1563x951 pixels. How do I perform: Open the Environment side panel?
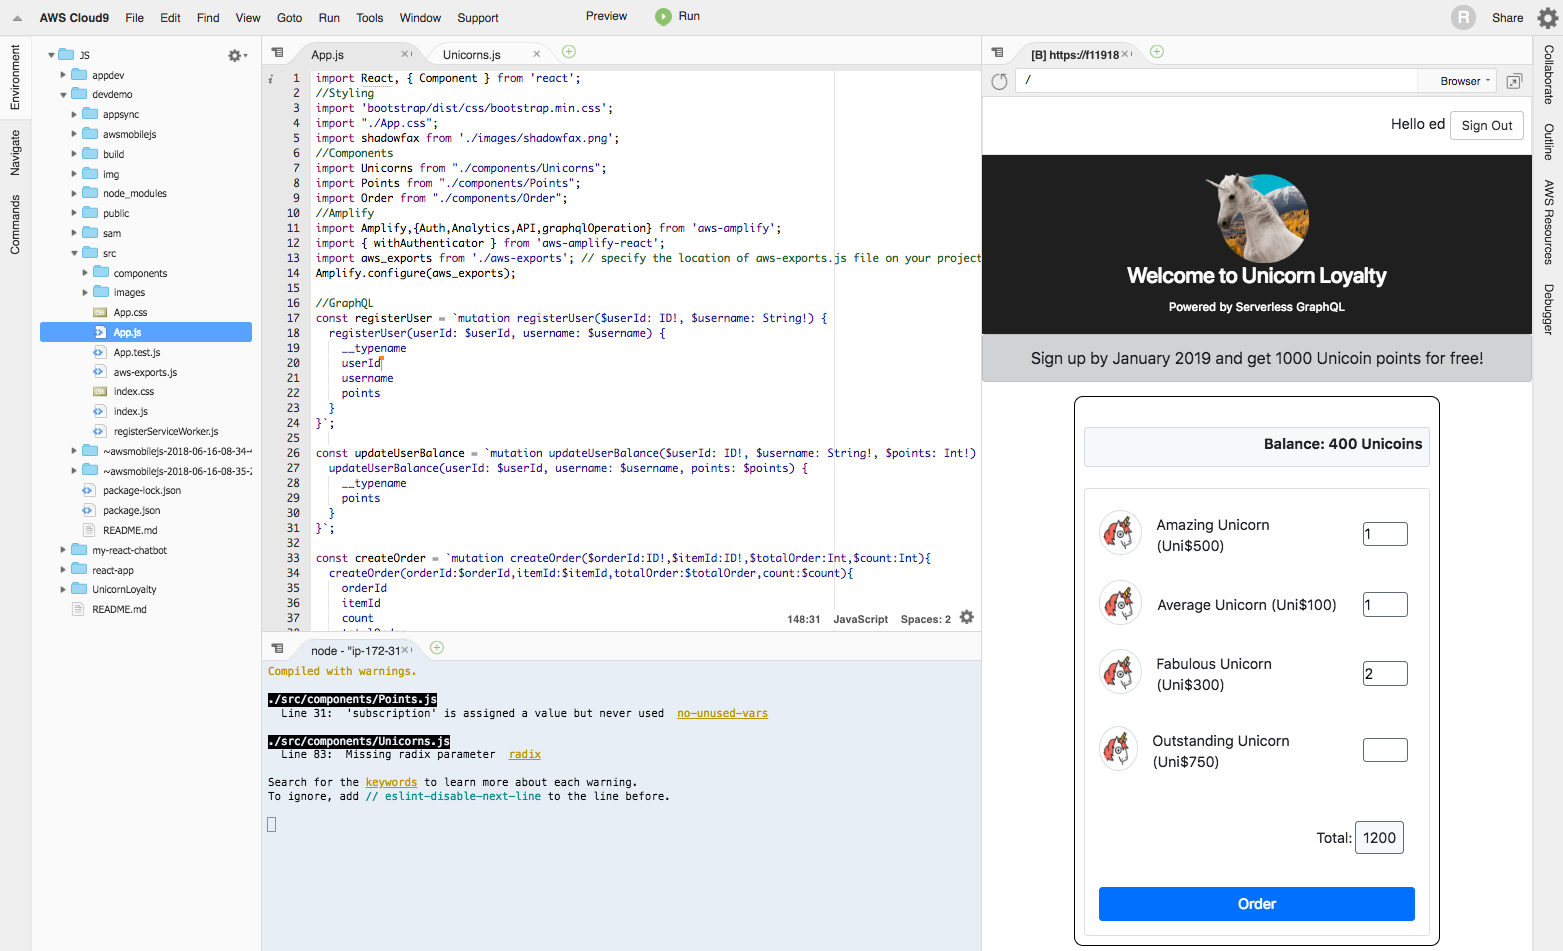coord(15,77)
